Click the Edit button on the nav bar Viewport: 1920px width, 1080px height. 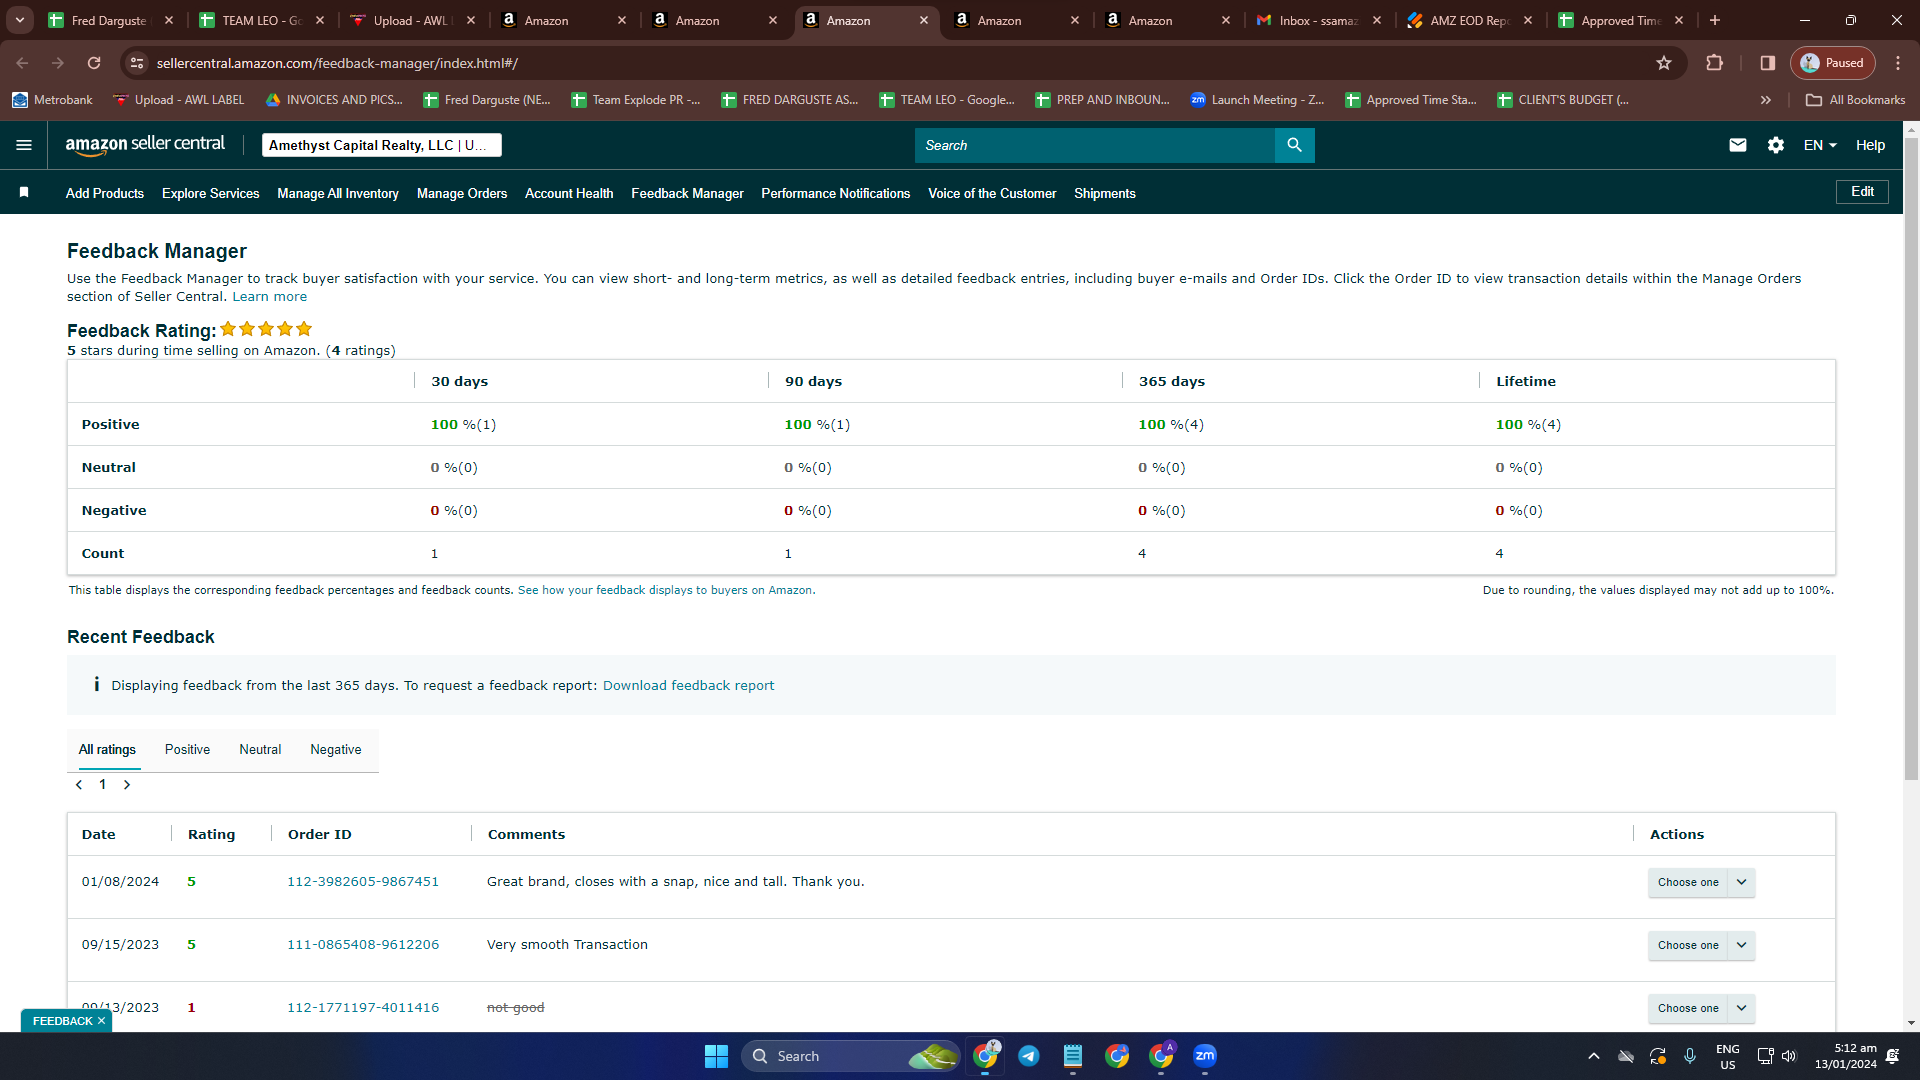pyautogui.click(x=1862, y=192)
